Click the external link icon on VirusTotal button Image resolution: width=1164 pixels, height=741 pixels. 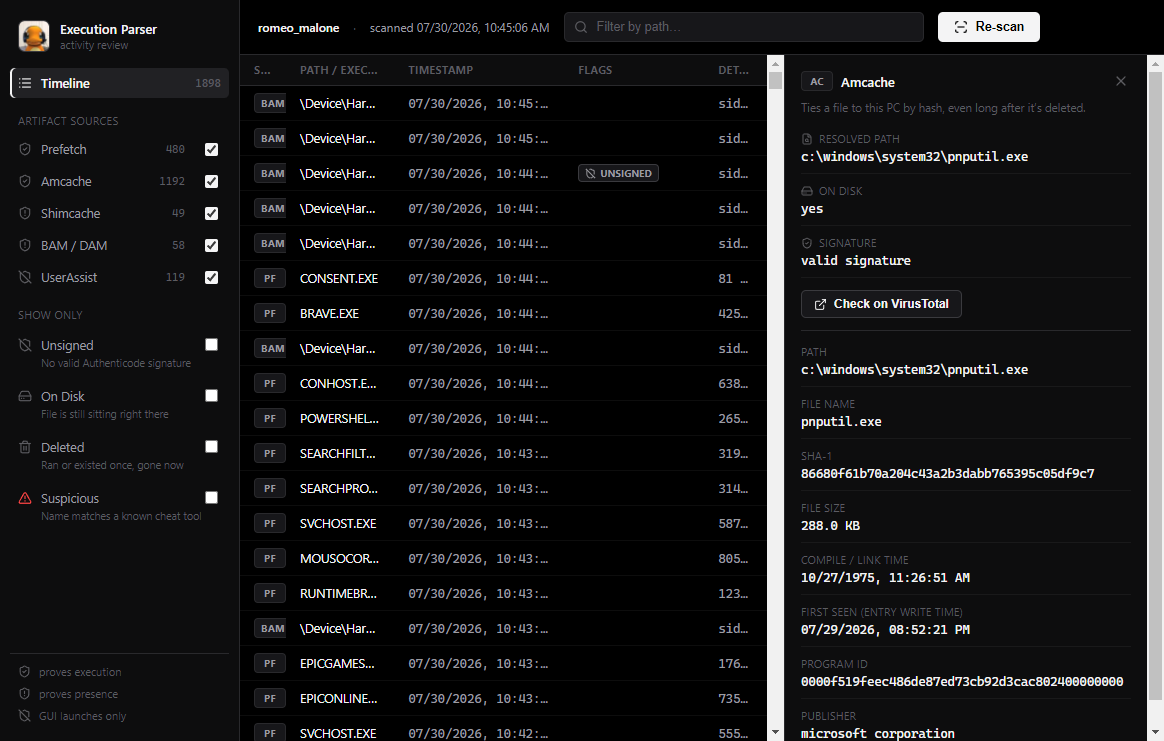[820, 304]
